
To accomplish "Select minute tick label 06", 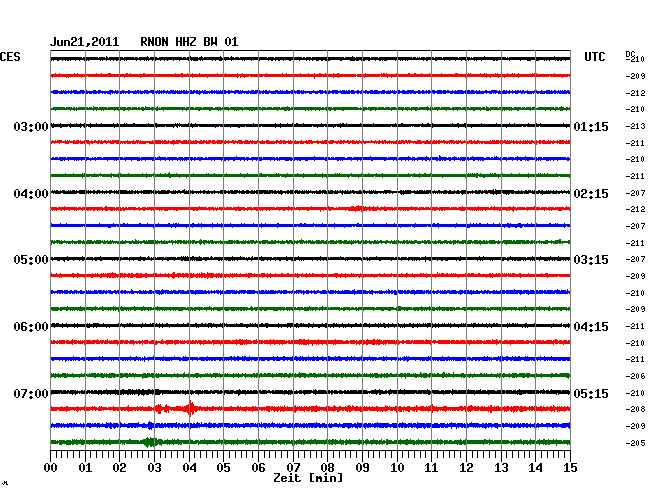I will 258,468.
